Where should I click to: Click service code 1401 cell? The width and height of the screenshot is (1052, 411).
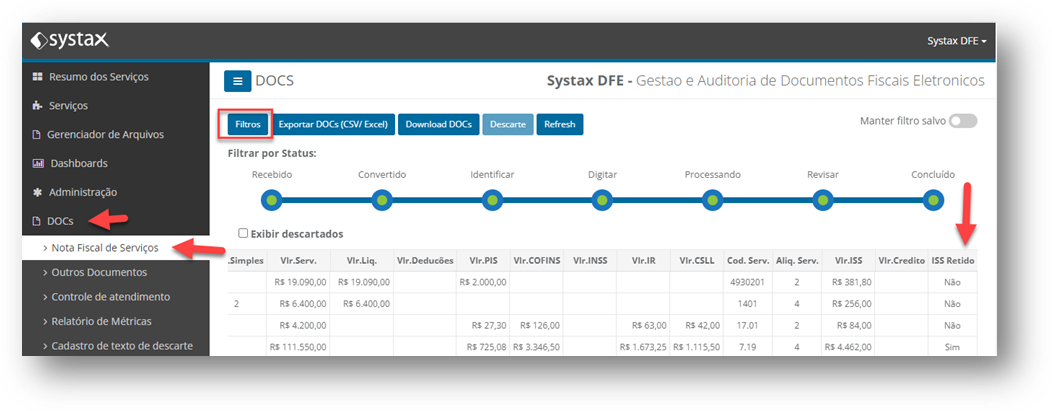click(x=747, y=304)
